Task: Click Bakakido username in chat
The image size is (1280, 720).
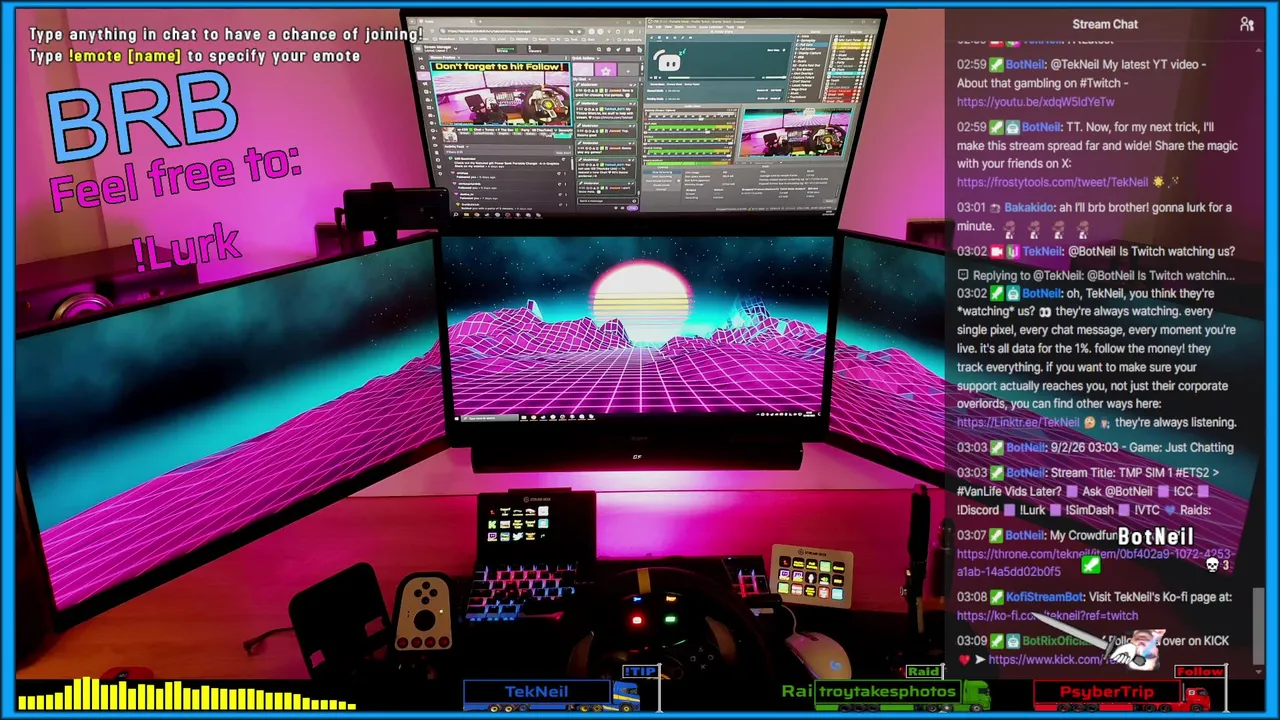Action: tap(1030, 208)
